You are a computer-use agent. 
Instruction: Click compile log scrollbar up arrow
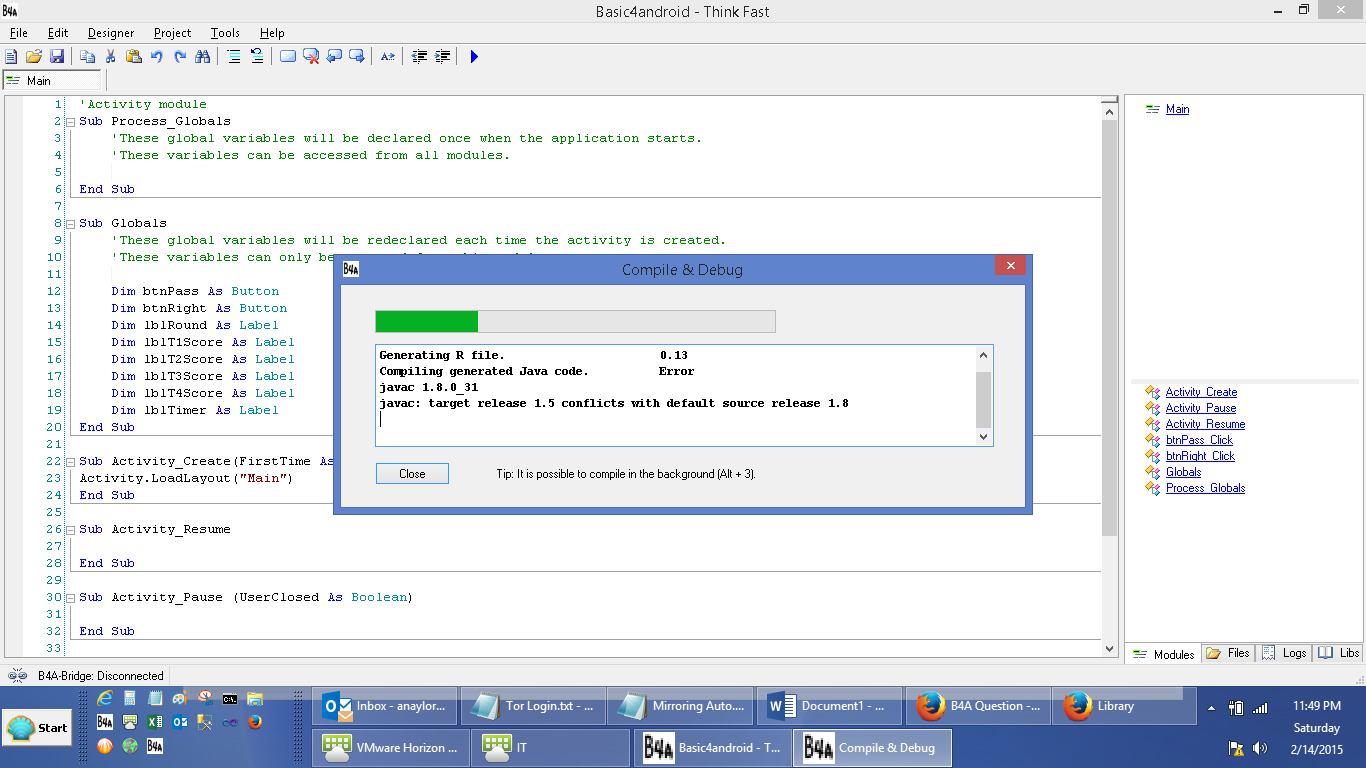(x=983, y=355)
